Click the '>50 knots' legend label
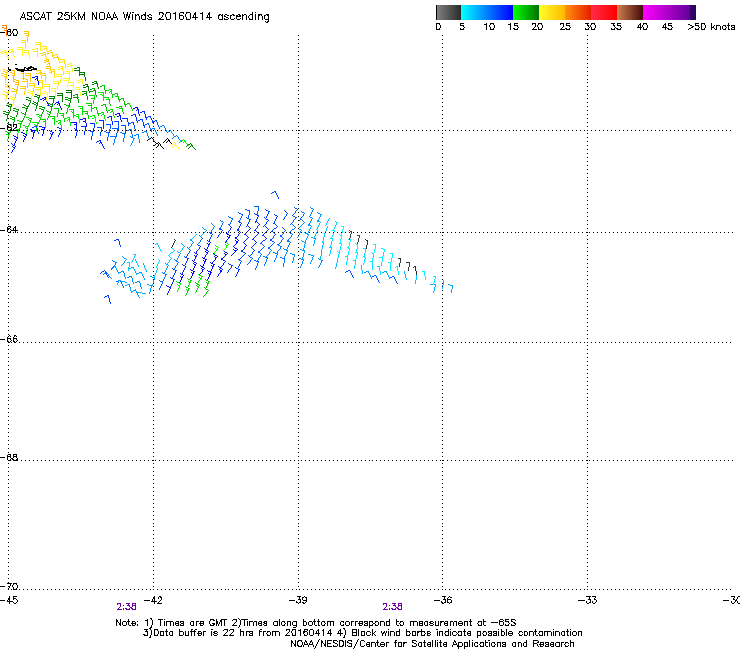This screenshot has height=650, width=740. 711,27
